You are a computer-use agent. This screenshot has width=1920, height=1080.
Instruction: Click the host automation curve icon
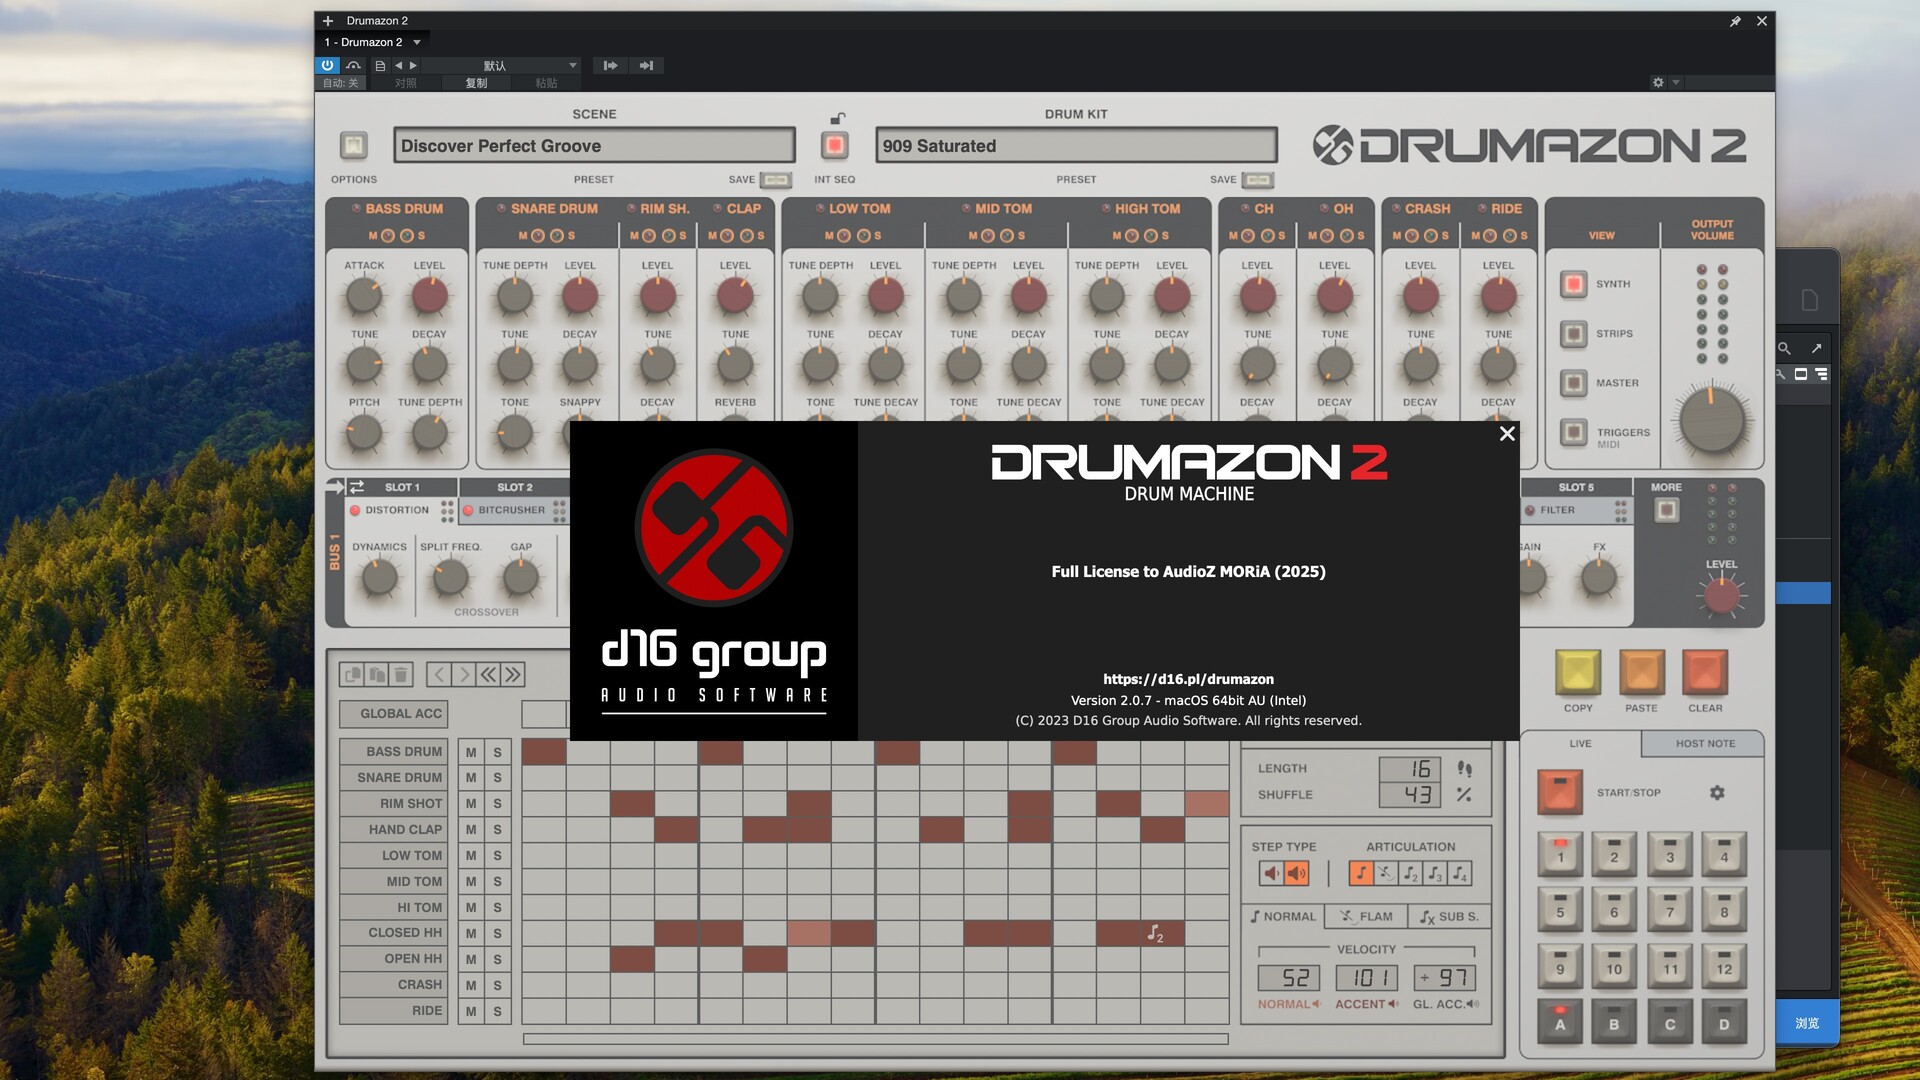tap(353, 65)
